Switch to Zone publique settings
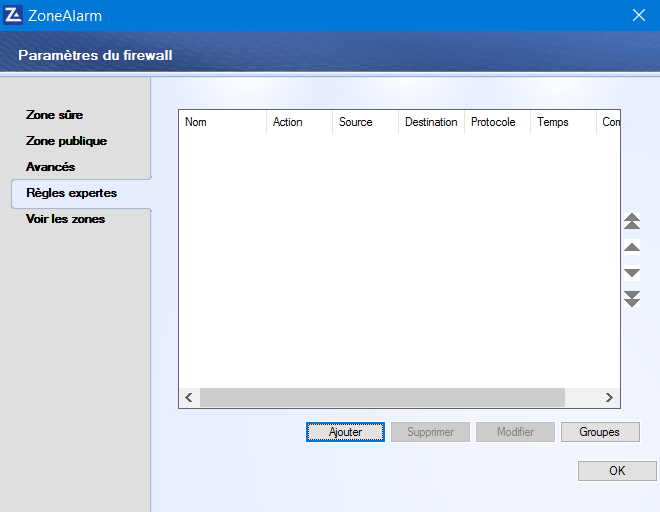 point(66,141)
